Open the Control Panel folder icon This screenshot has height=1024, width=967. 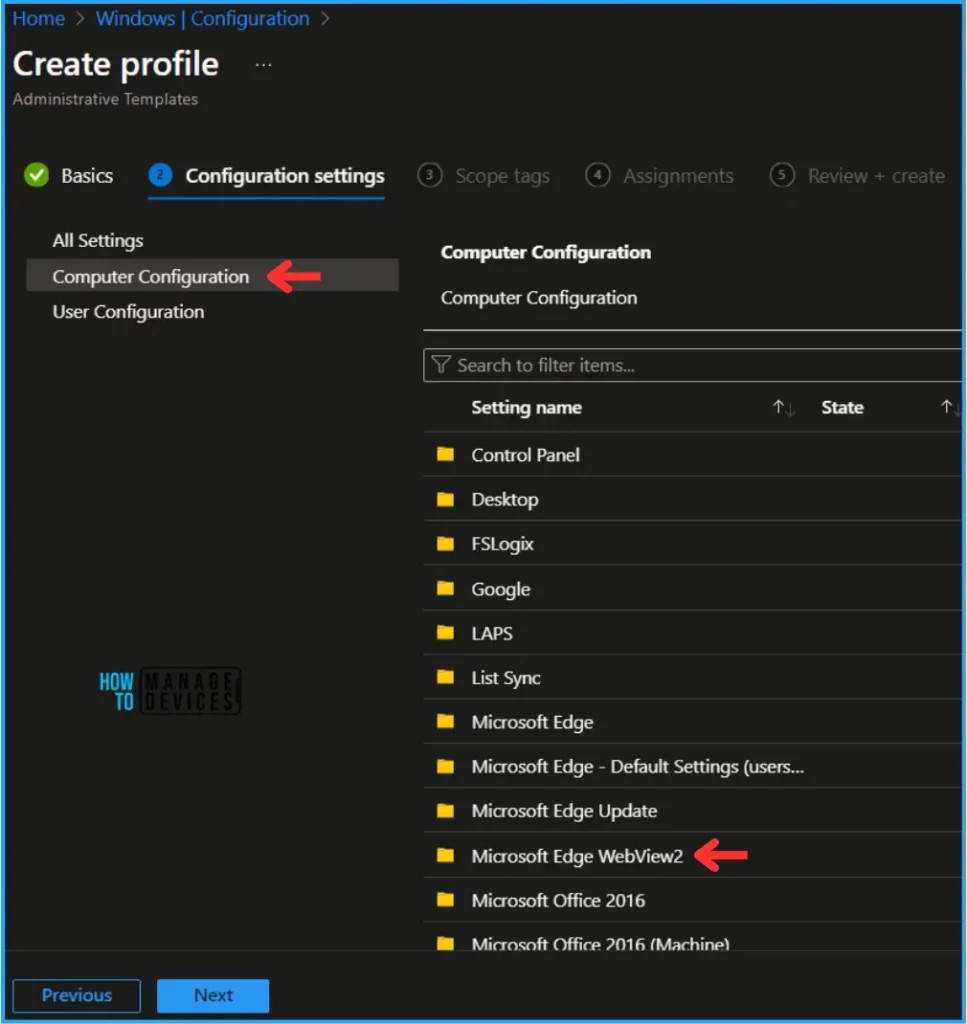tap(445, 454)
